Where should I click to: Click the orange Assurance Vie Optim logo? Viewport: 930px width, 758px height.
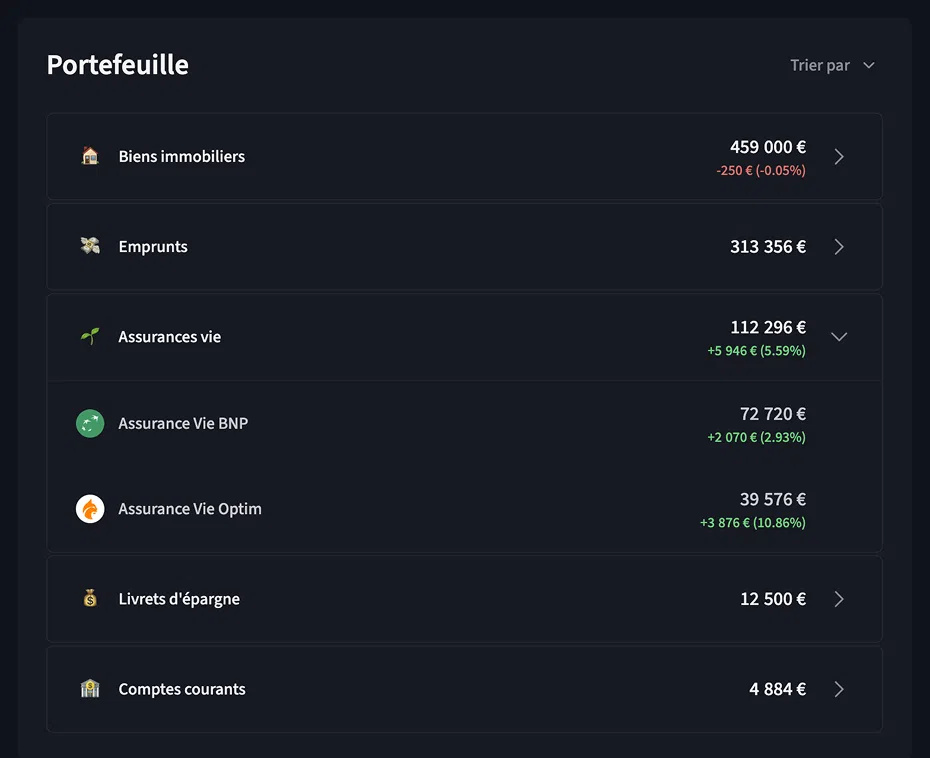[90, 509]
